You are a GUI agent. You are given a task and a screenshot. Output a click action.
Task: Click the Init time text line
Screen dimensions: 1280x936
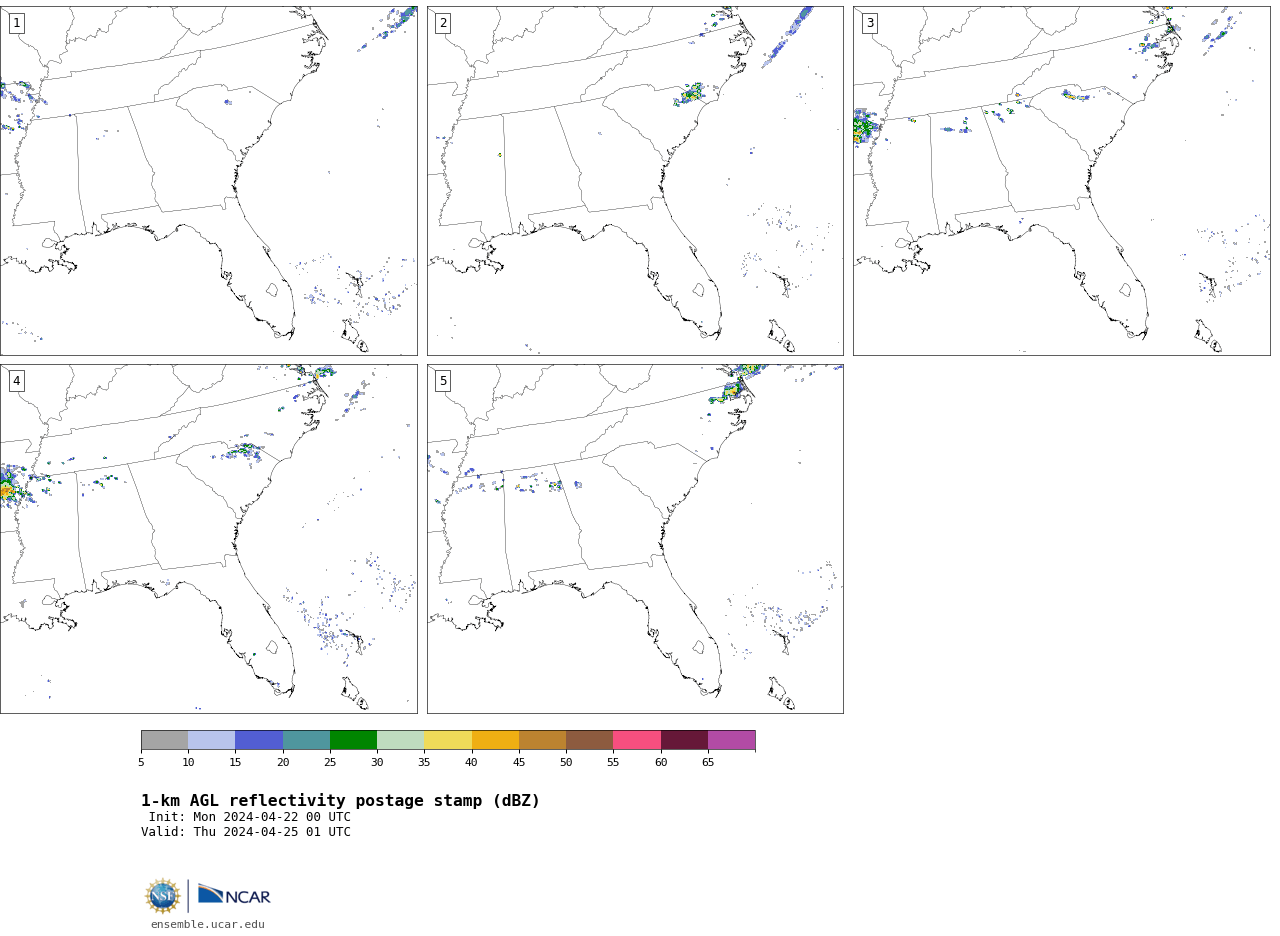tap(250, 817)
